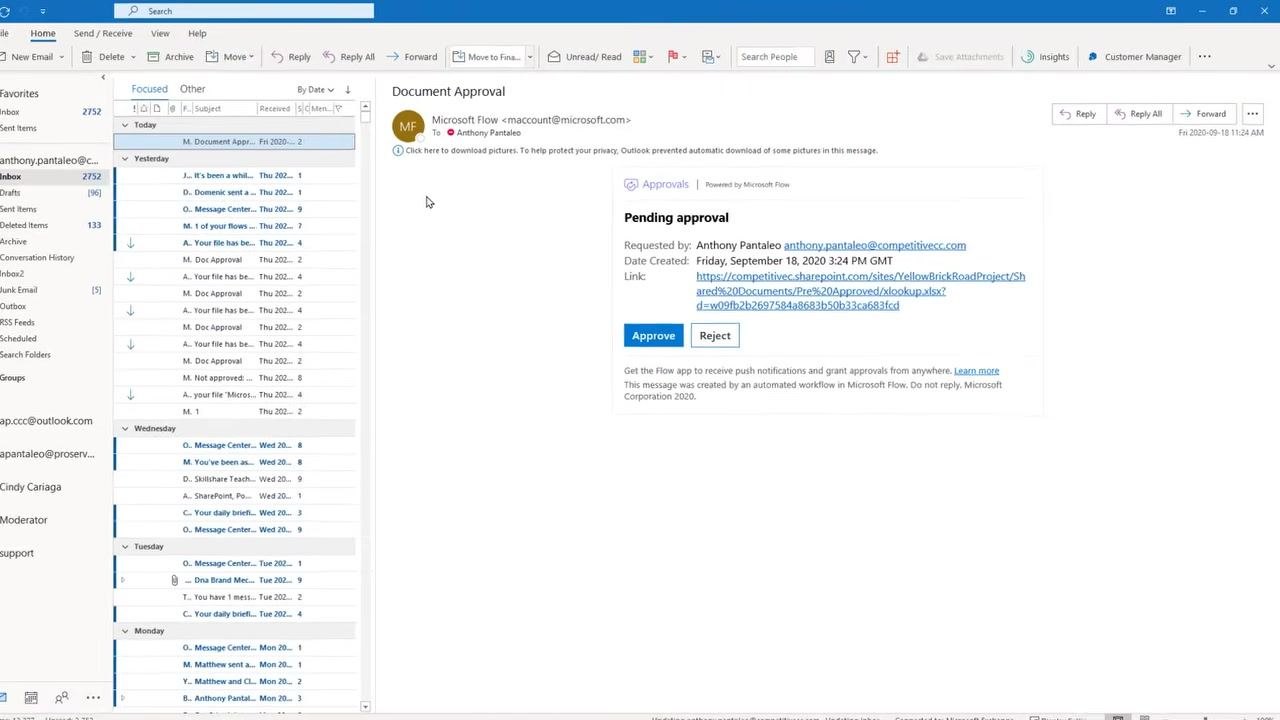The width and height of the screenshot is (1280, 720).
Task: Select the 'Not approved:' message
Action: pyautogui.click(x=234, y=378)
